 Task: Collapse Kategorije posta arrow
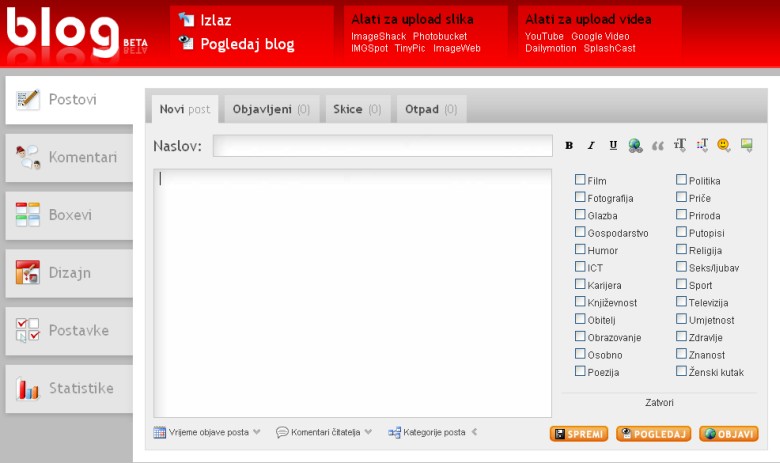[475, 432]
